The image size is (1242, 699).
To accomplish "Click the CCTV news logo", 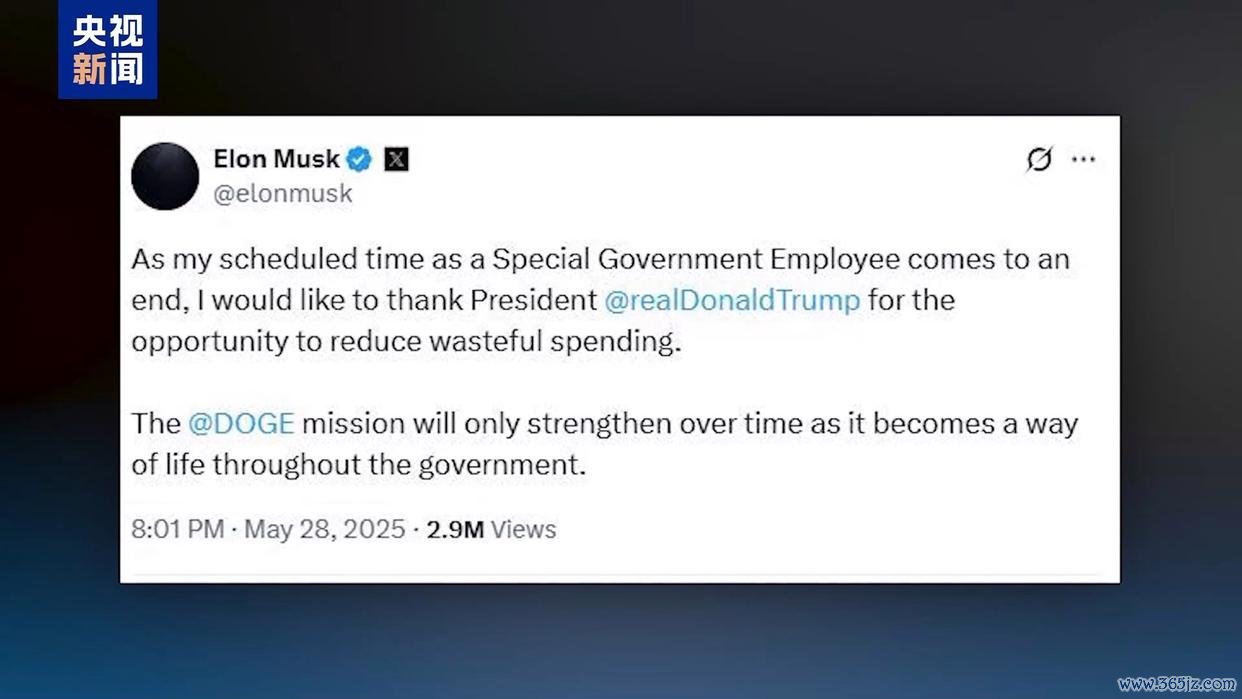I will click(x=107, y=50).
